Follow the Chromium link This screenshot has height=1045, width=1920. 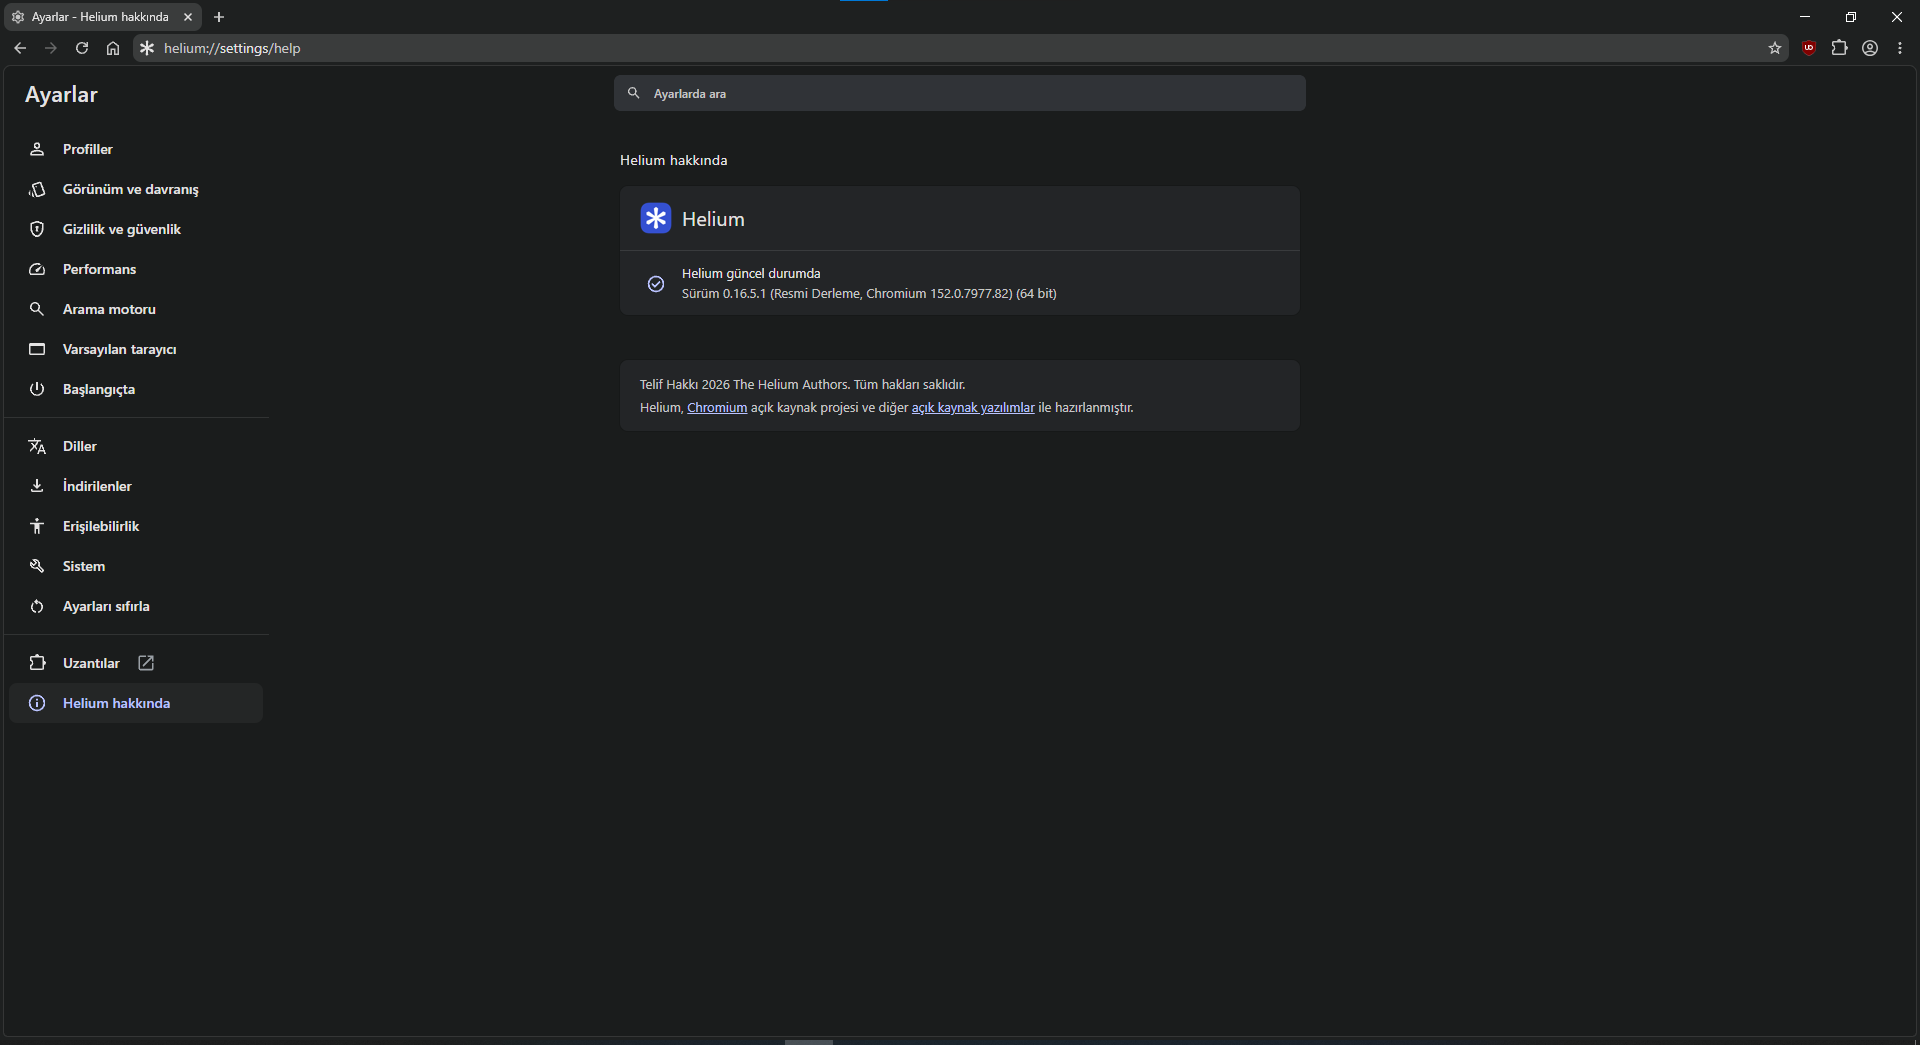[x=717, y=408]
